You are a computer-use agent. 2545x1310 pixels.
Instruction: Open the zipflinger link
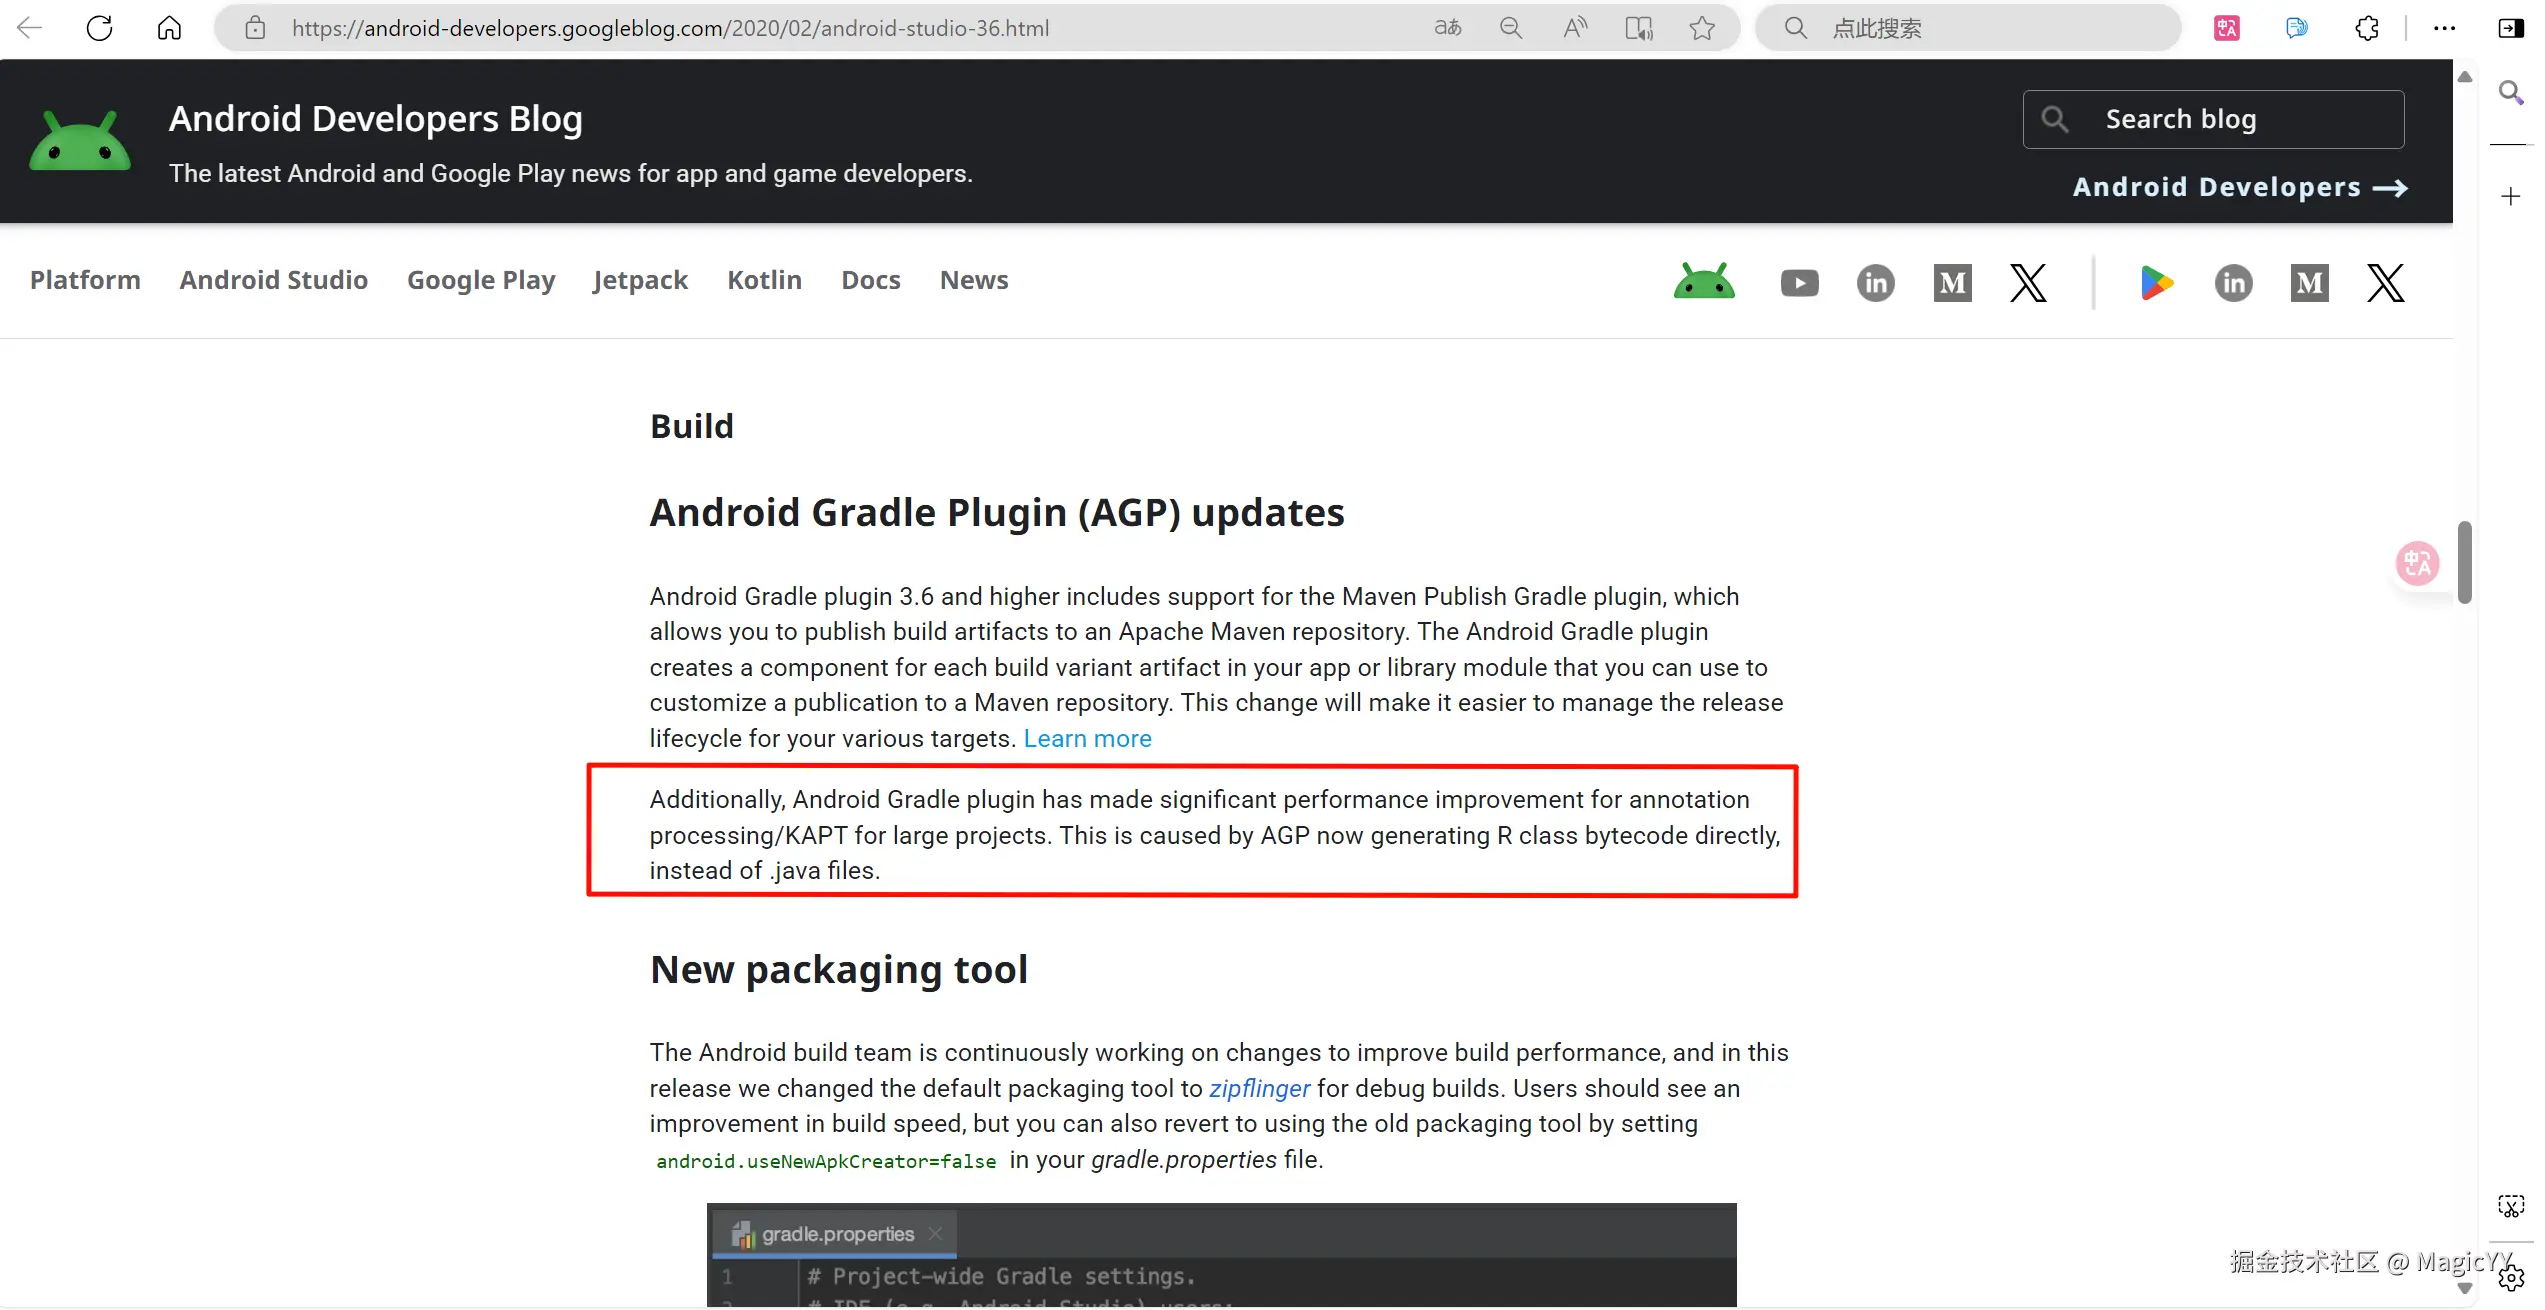1259,1088
